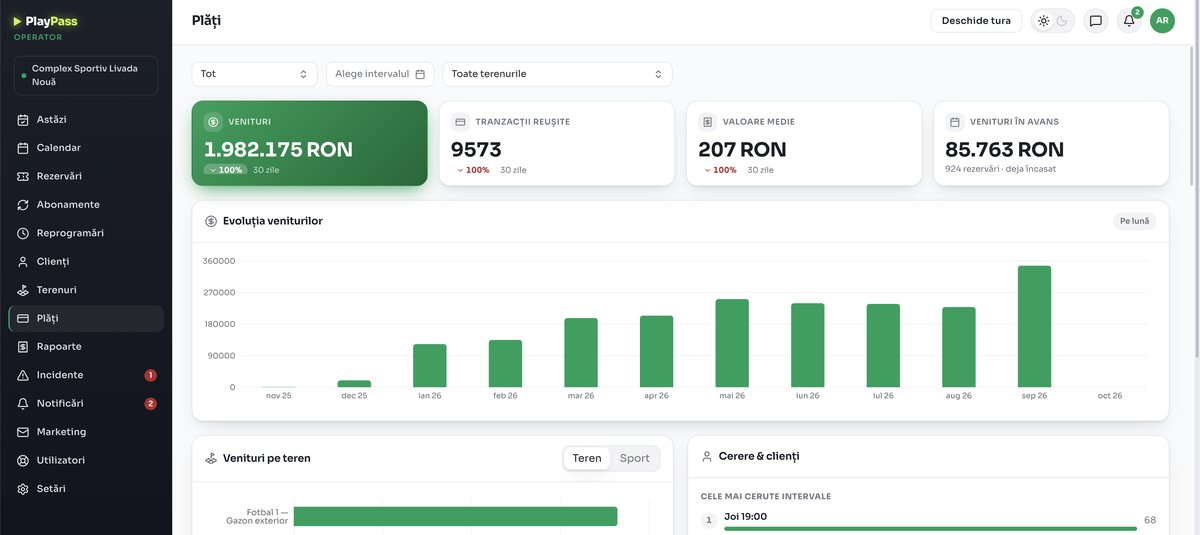
Task: Click '924 rezervări · deja încasat' text
Action: [x=1000, y=169]
